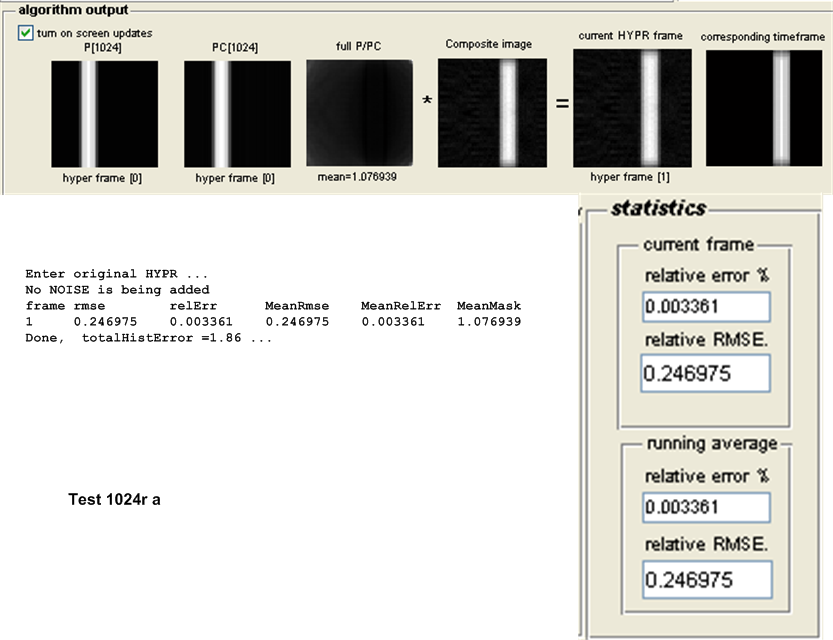Select the full P/PC image
This screenshot has width=833, height=640.
[x=359, y=113]
